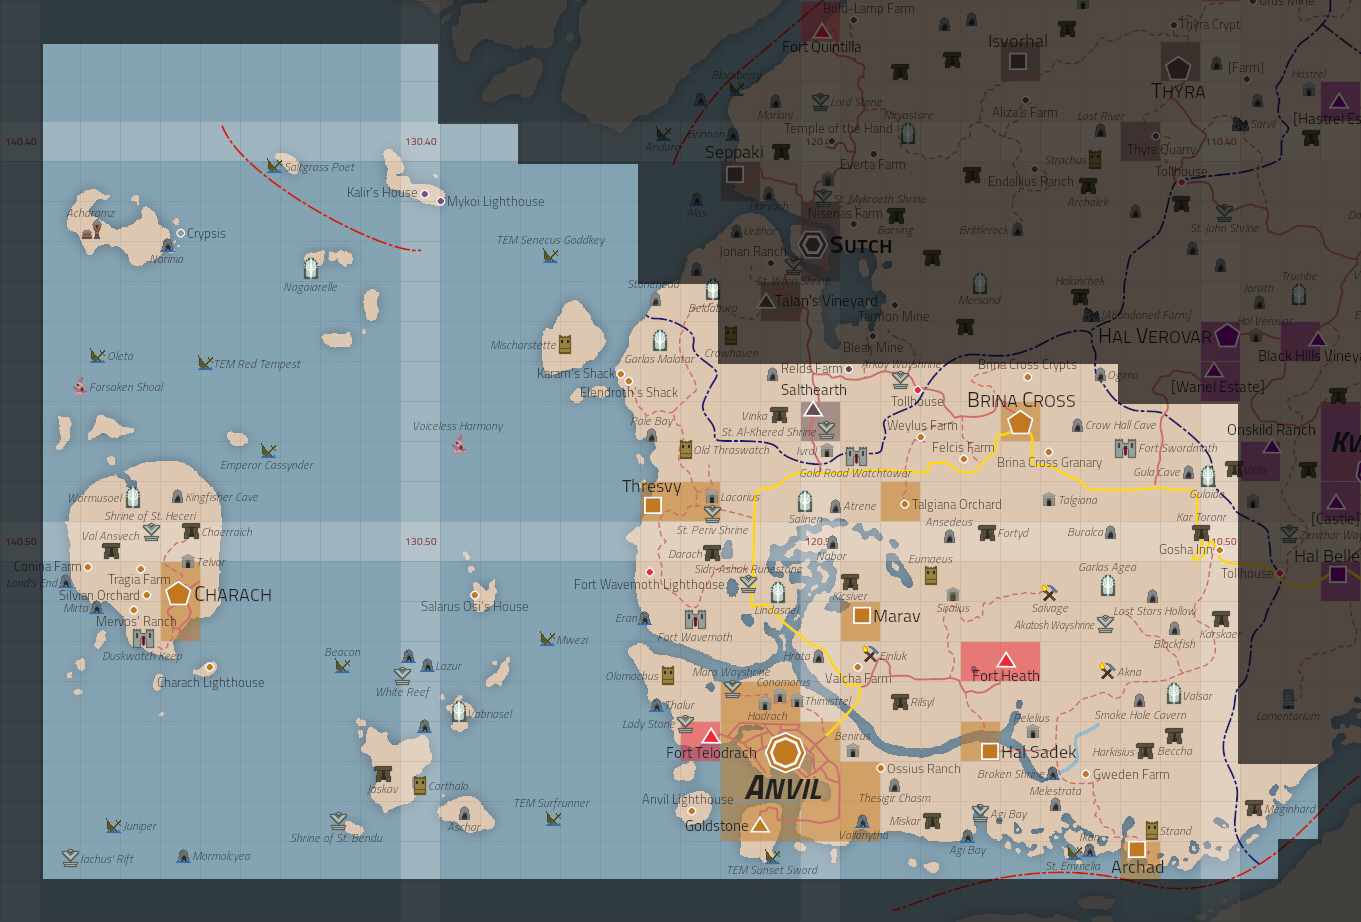This screenshot has width=1361, height=922.
Task: Click the Forsaken Shoal pink marker
Action: [80, 386]
